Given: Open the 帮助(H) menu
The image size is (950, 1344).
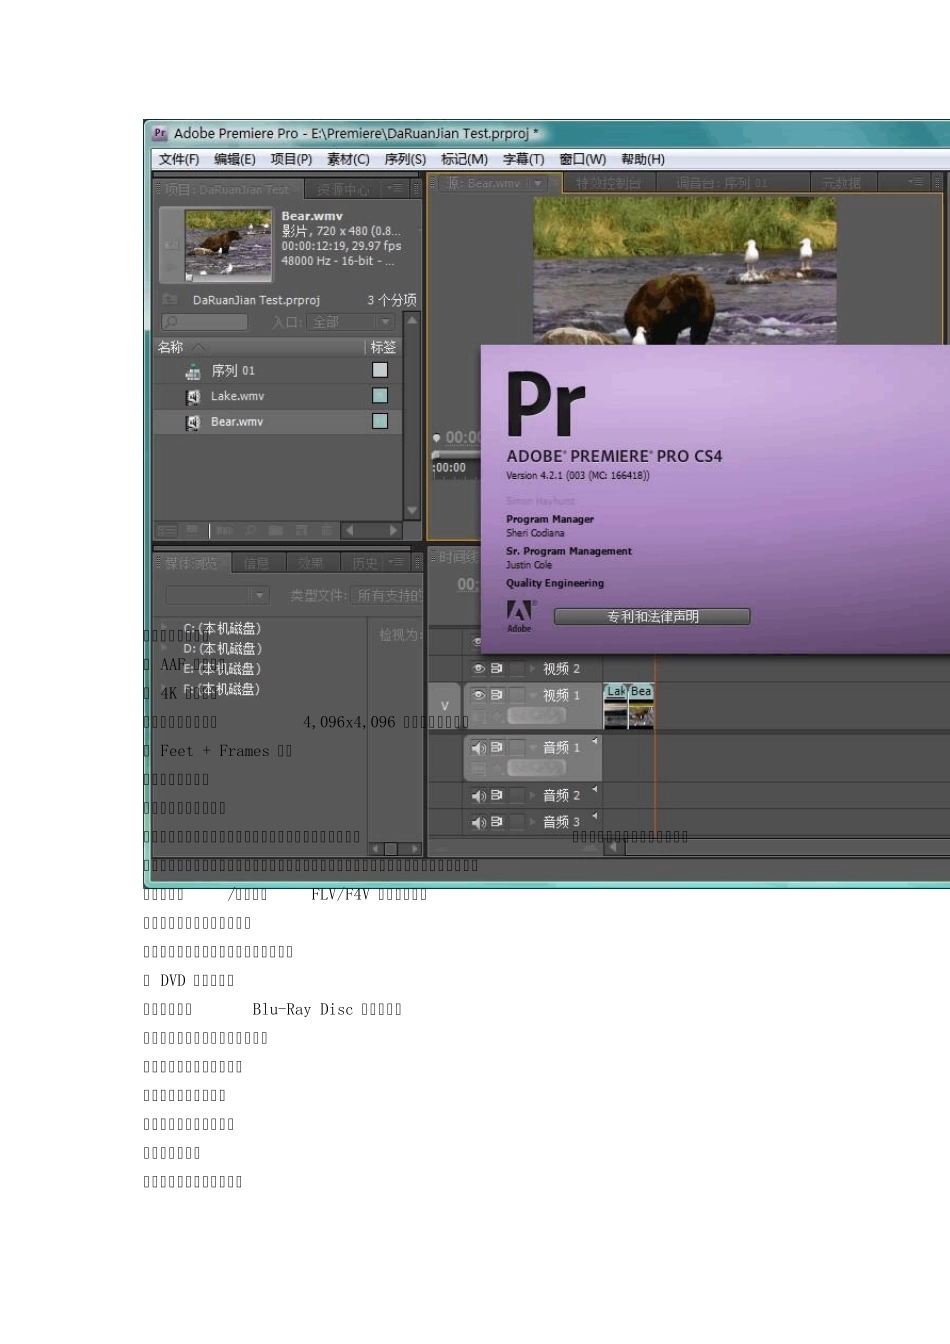Looking at the screenshot, I should 642,159.
